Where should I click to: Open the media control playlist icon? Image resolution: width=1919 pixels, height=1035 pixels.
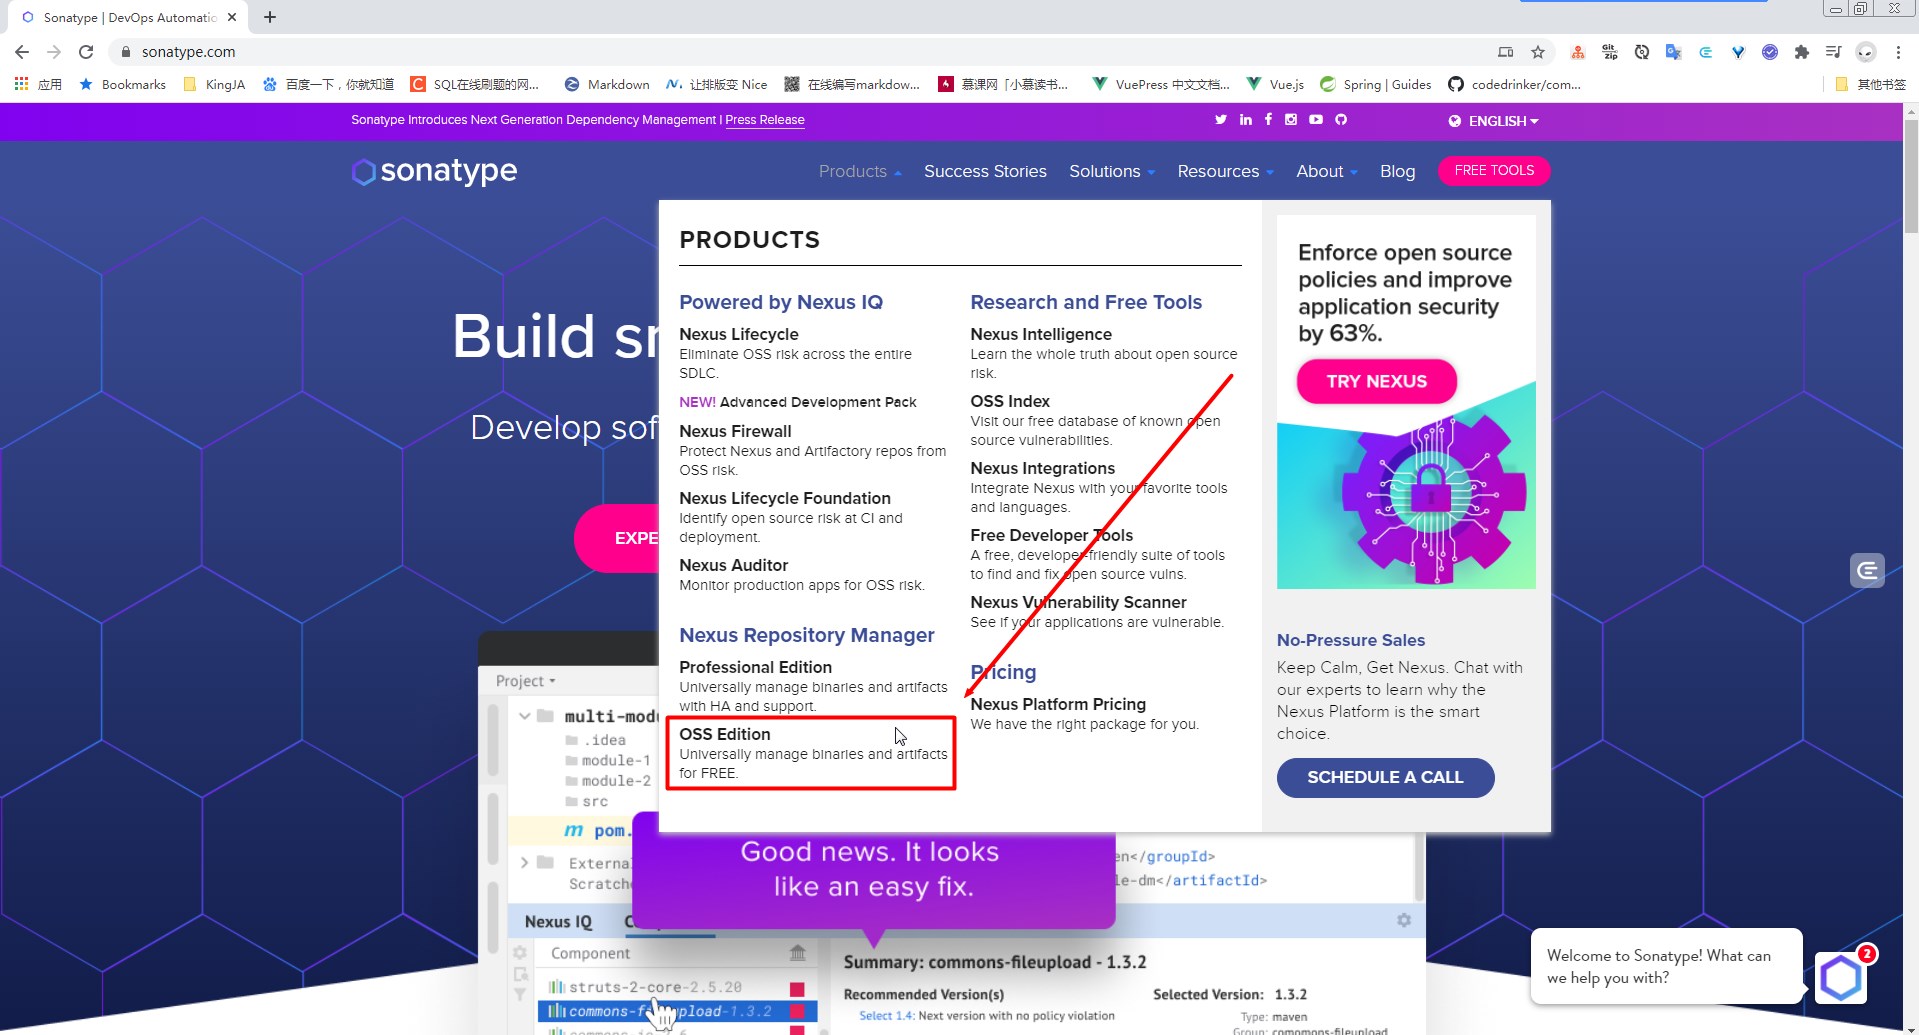tap(1833, 52)
